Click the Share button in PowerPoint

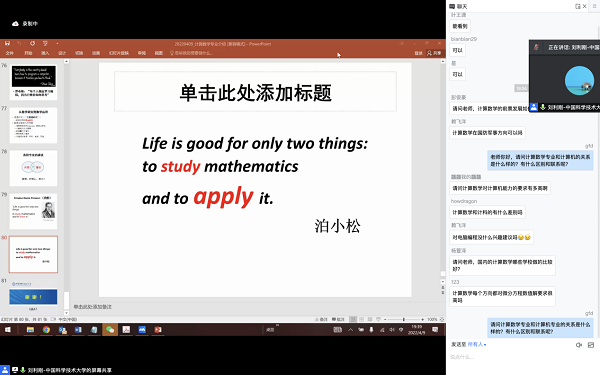(434, 53)
